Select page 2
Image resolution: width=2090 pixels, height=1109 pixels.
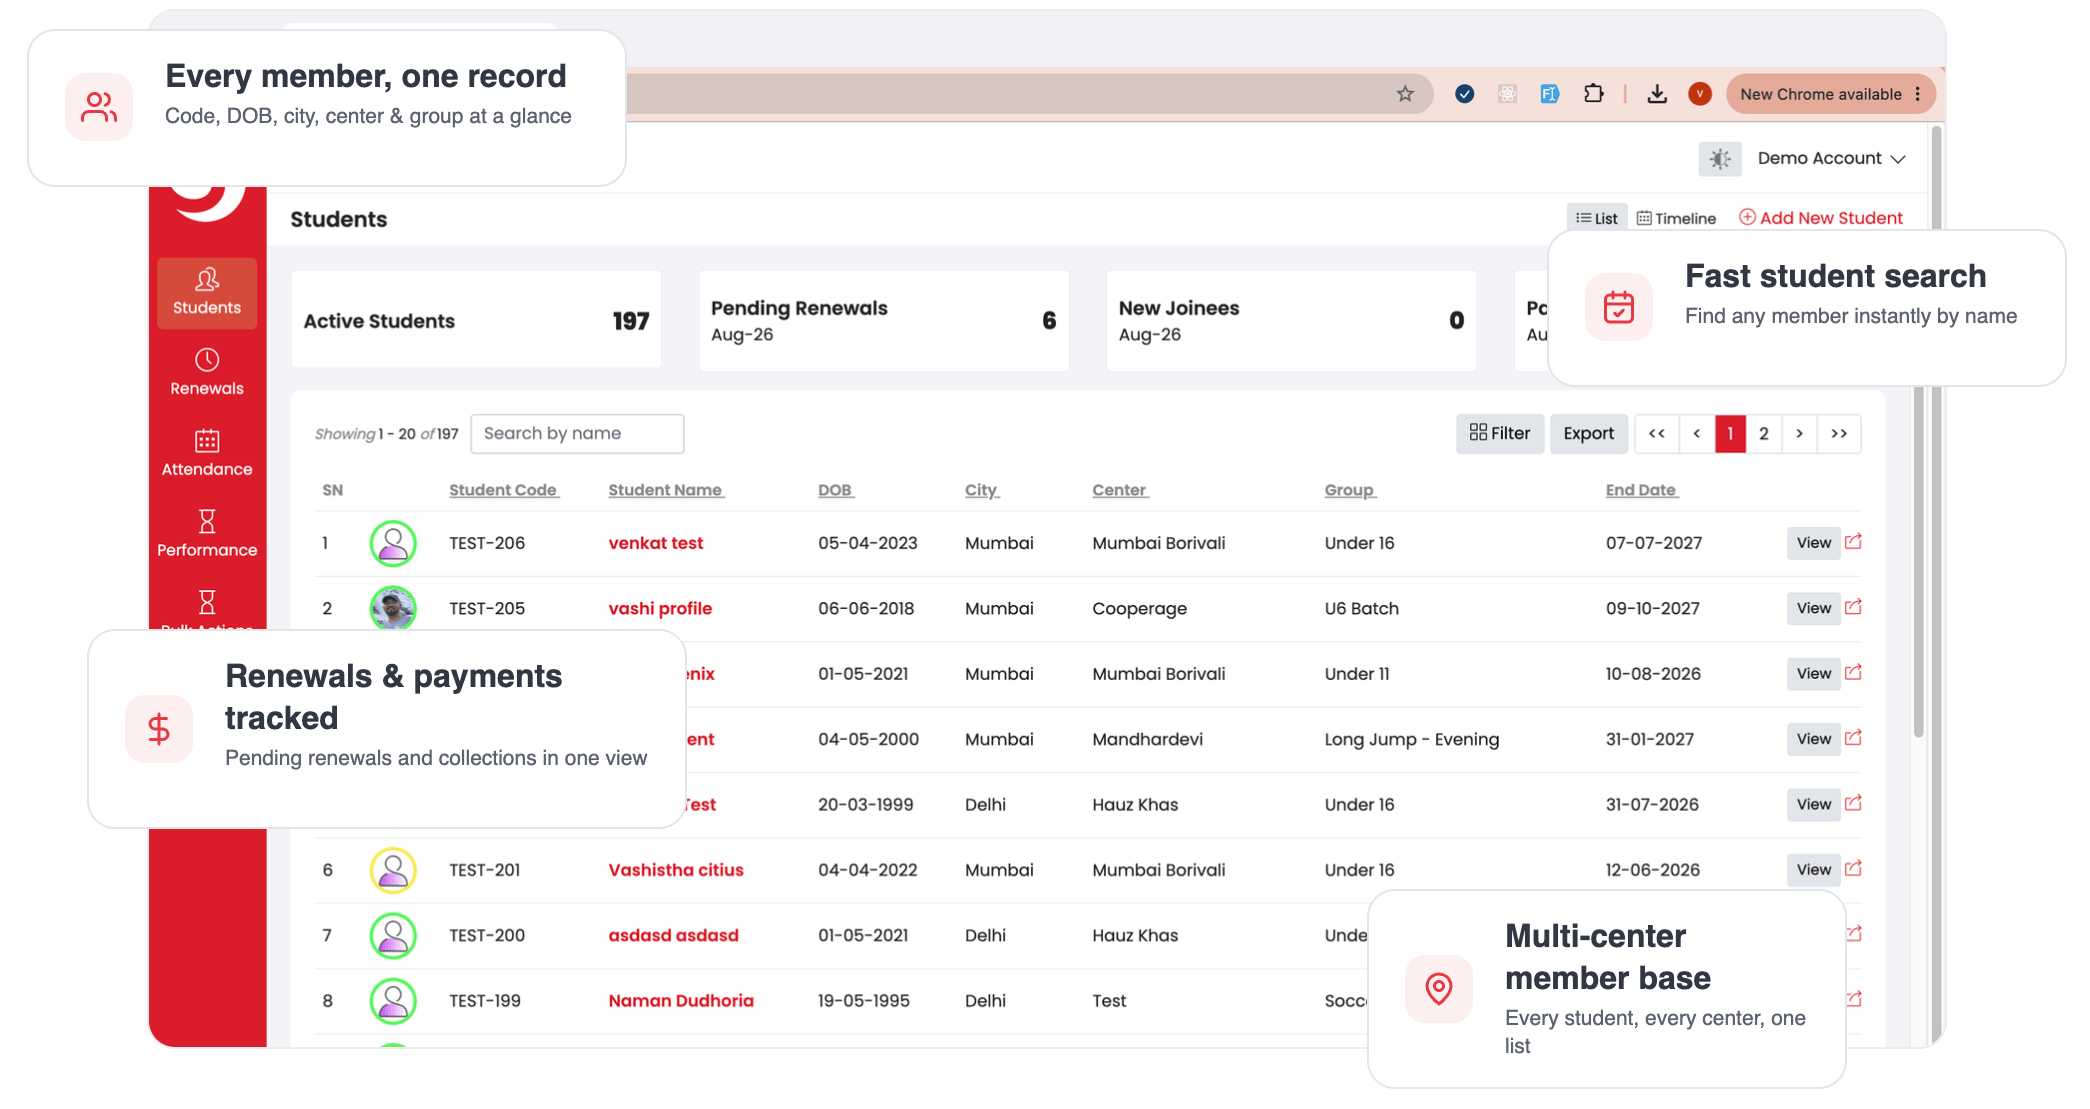(x=1764, y=433)
